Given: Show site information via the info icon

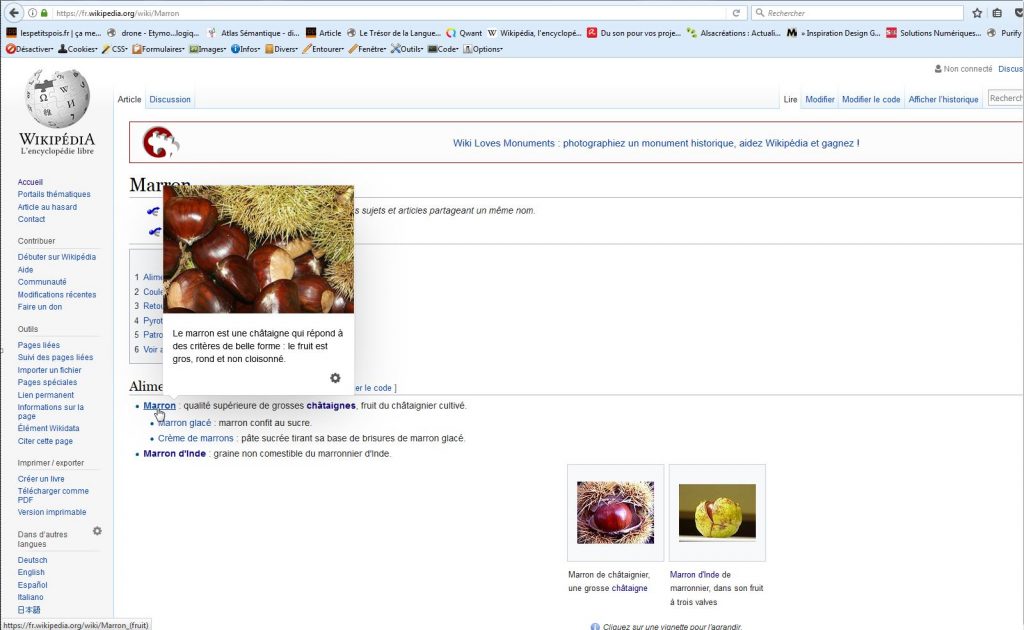Looking at the screenshot, I should pos(32,13).
